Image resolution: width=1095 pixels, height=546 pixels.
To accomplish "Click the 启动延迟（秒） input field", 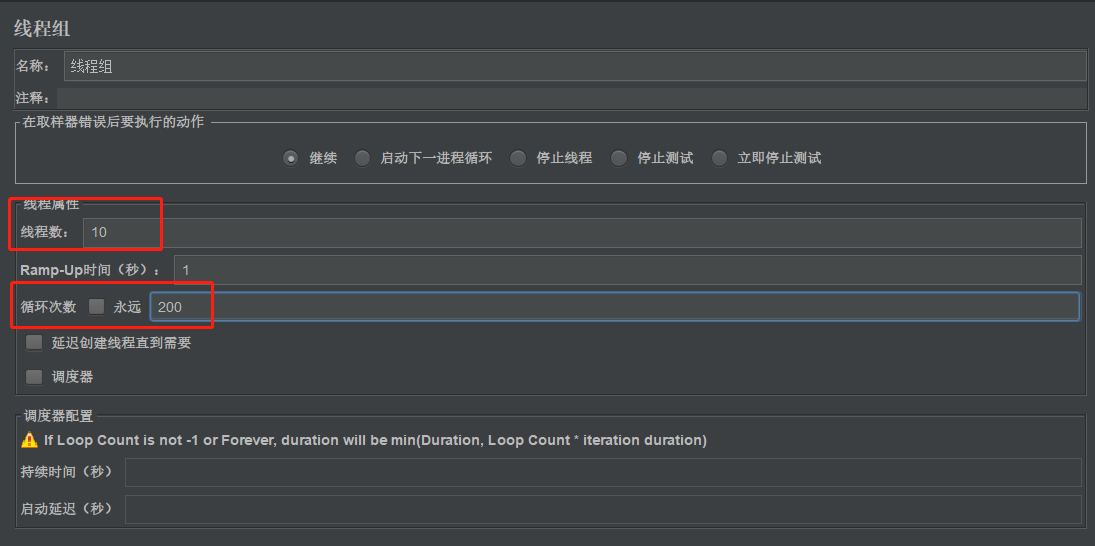I will (603, 509).
